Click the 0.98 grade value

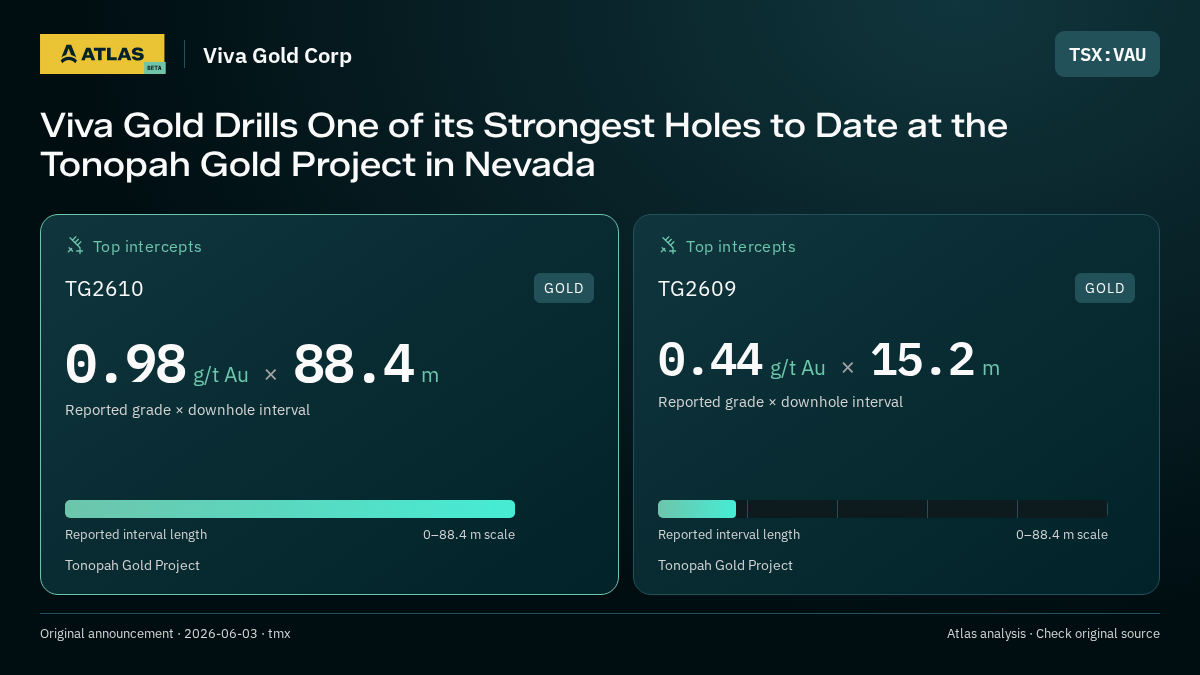click(126, 364)
